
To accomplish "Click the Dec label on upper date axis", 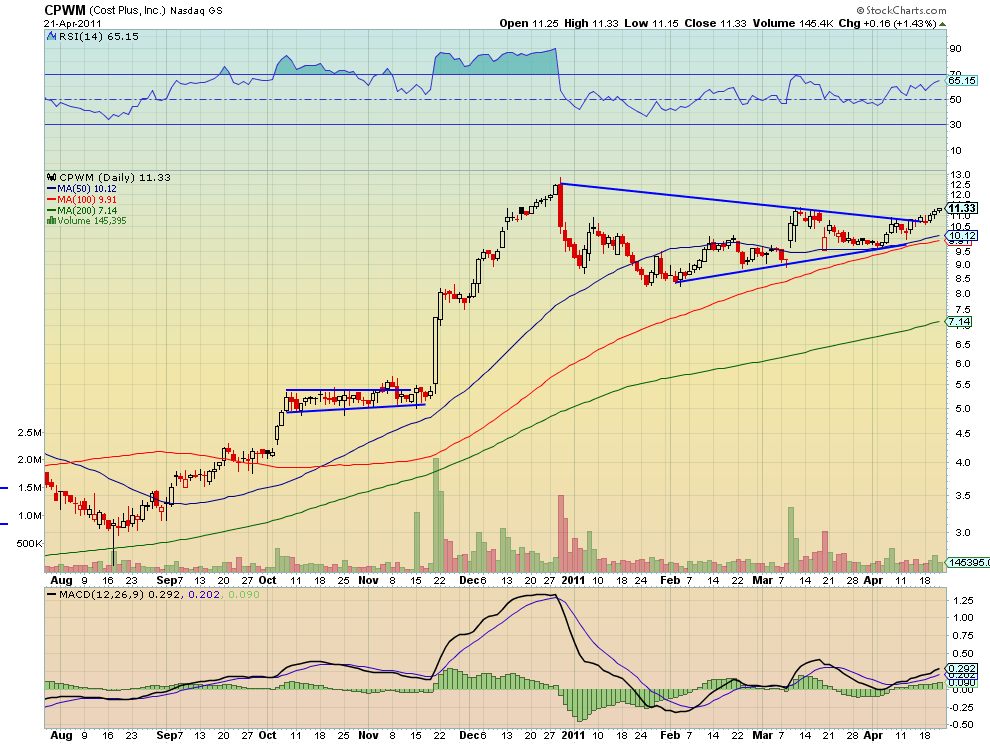I will pyautogui.click(x=468, y=580).
